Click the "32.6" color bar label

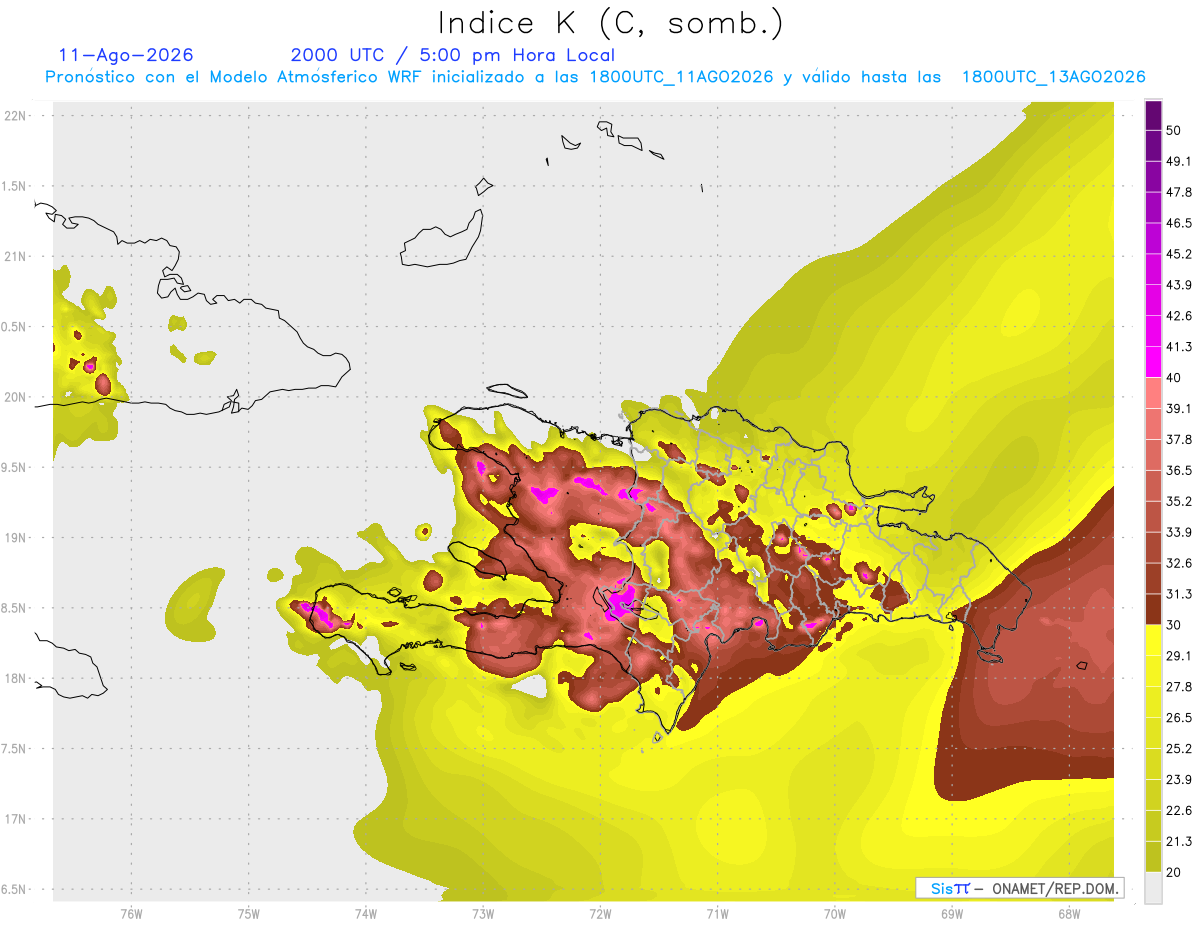pos(1178,563)
